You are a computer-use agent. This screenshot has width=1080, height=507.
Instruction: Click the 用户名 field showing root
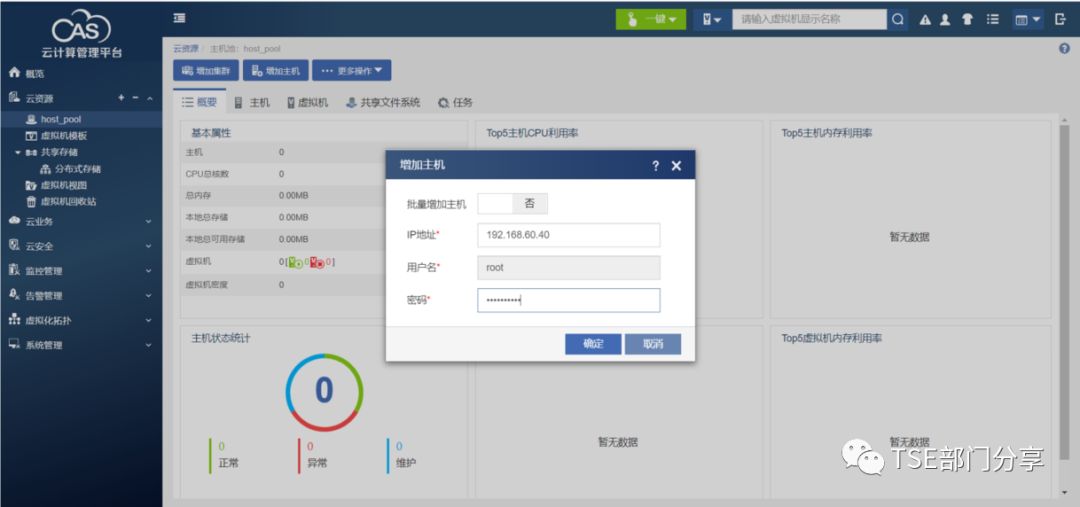569,268
